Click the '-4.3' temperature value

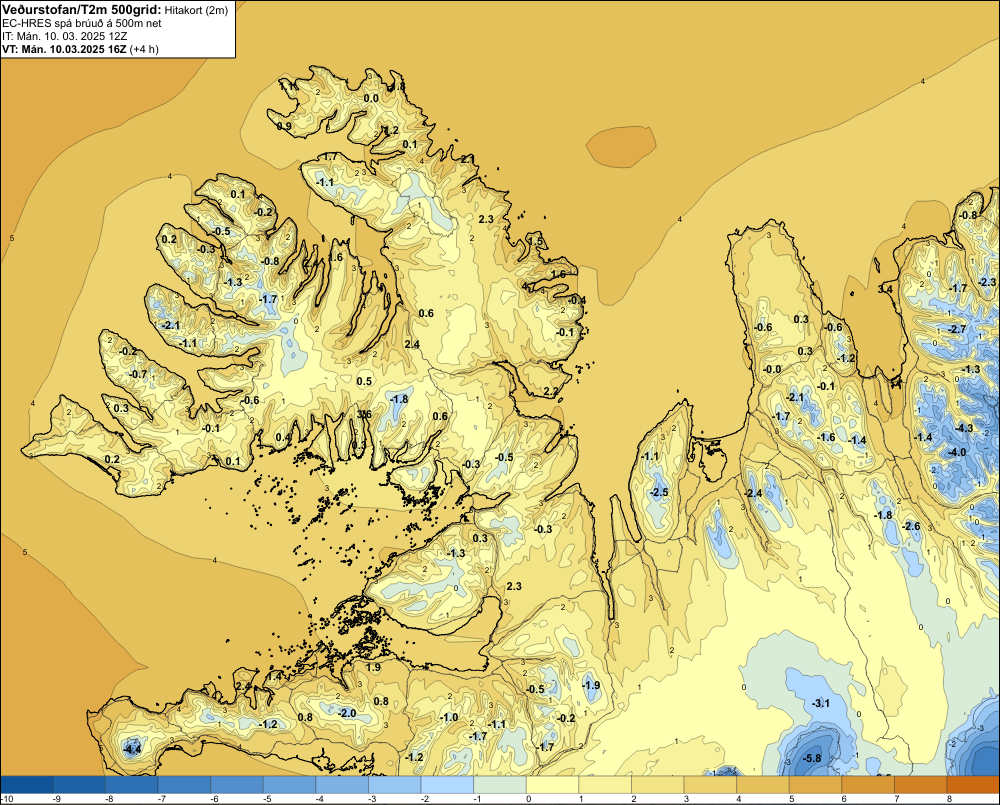point(965,428)
